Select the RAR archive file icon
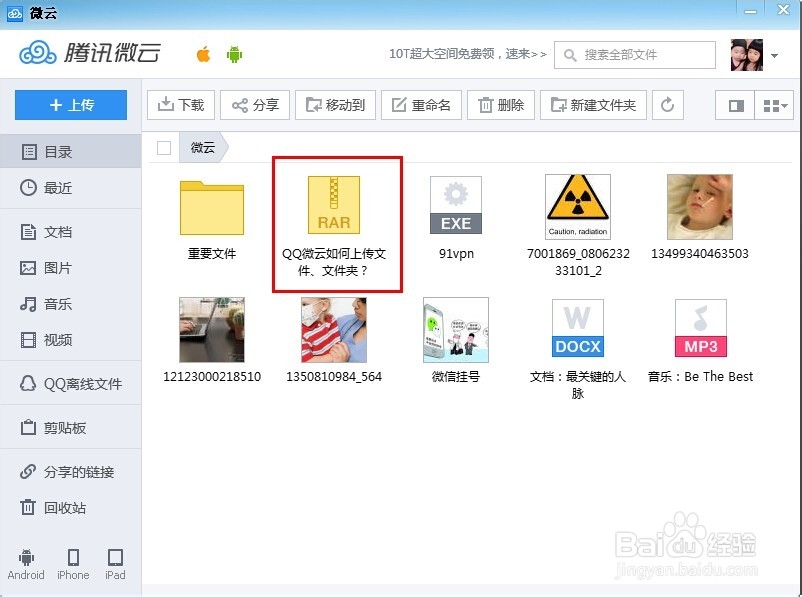The image size is (802, 597). pyautogui.click(x=334, y=205)
